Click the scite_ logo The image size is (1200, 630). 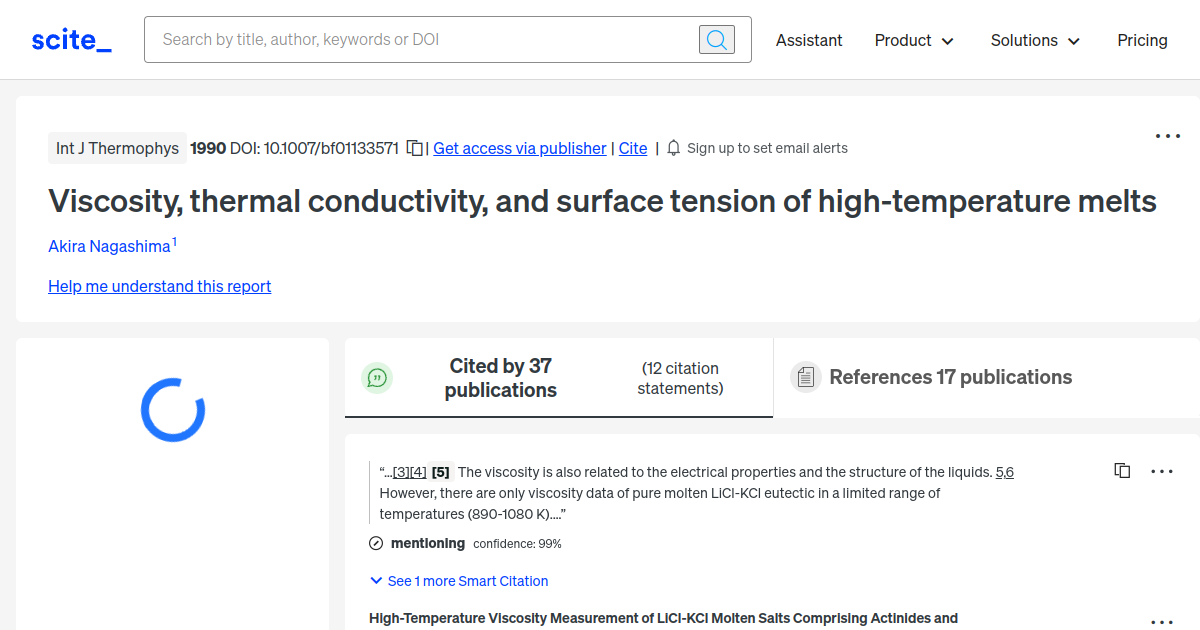click(x=70, y=39)
